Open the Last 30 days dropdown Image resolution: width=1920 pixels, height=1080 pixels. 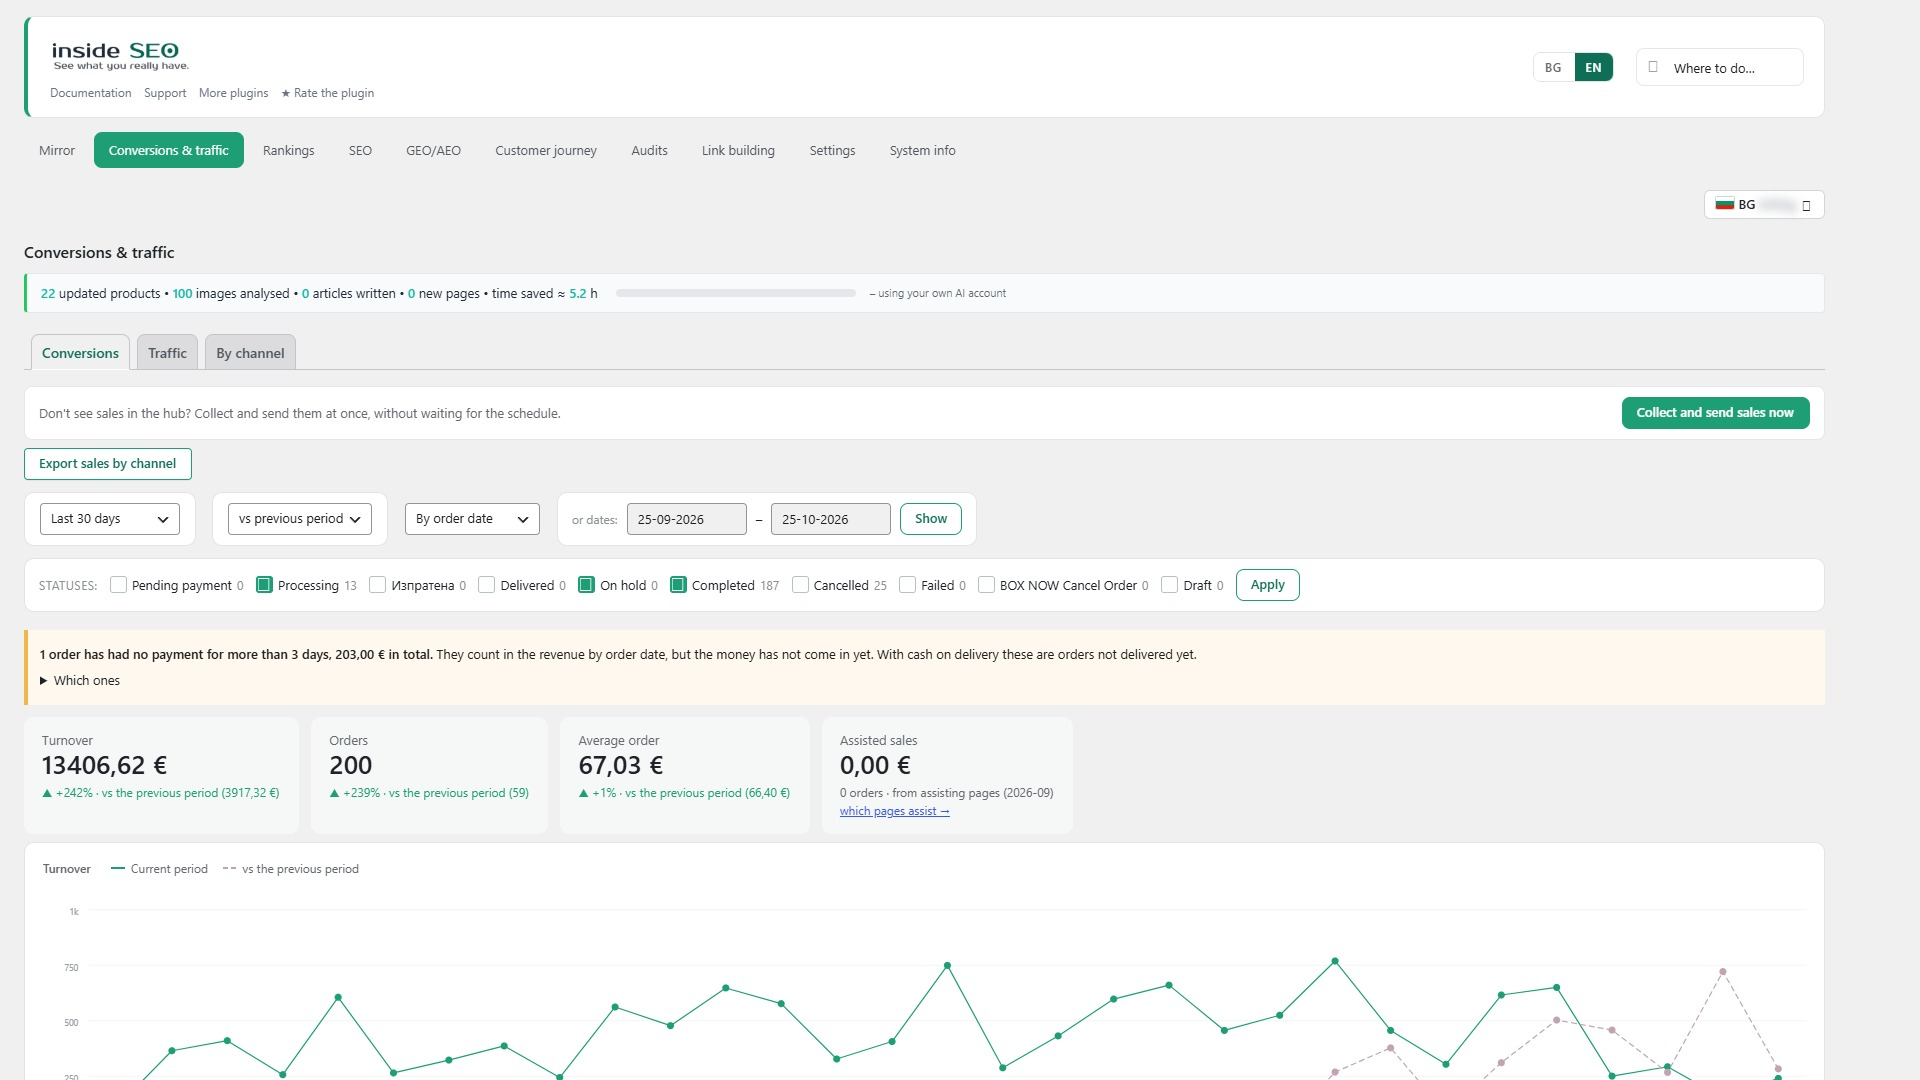pos(110,519)
